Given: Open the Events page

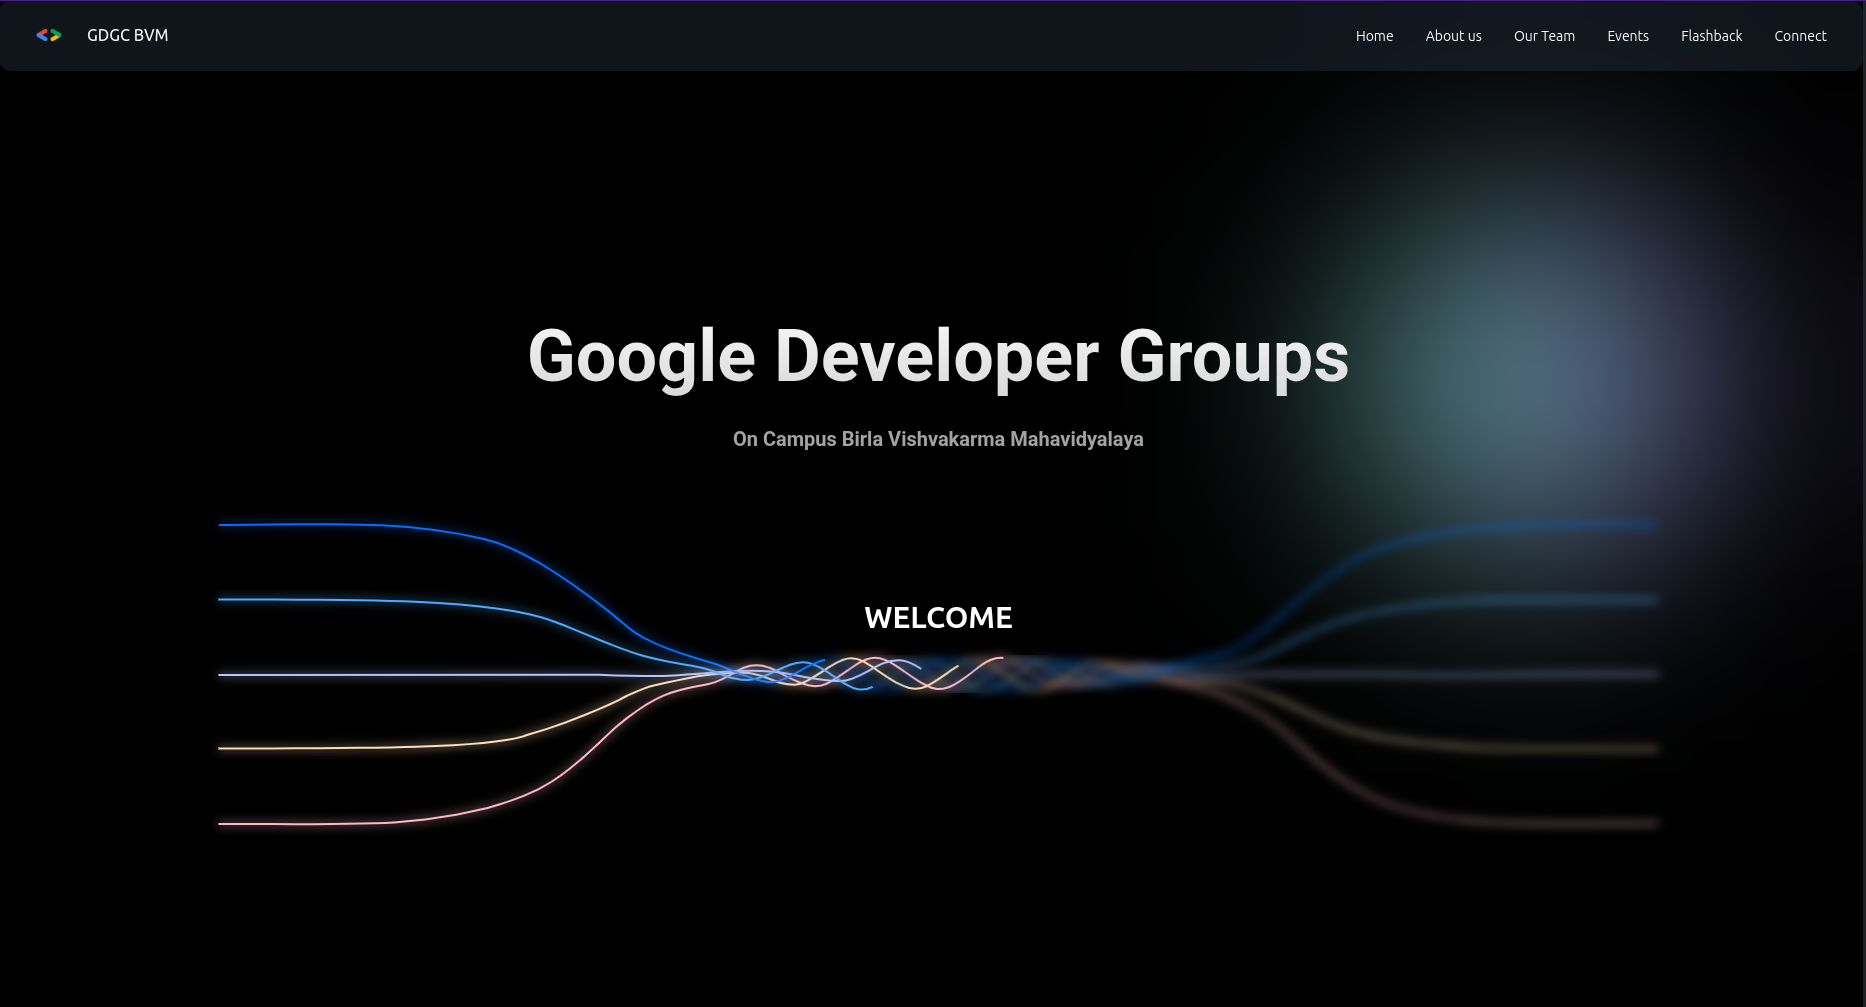Looking at the screenshot, I should tap(1627, 35).
